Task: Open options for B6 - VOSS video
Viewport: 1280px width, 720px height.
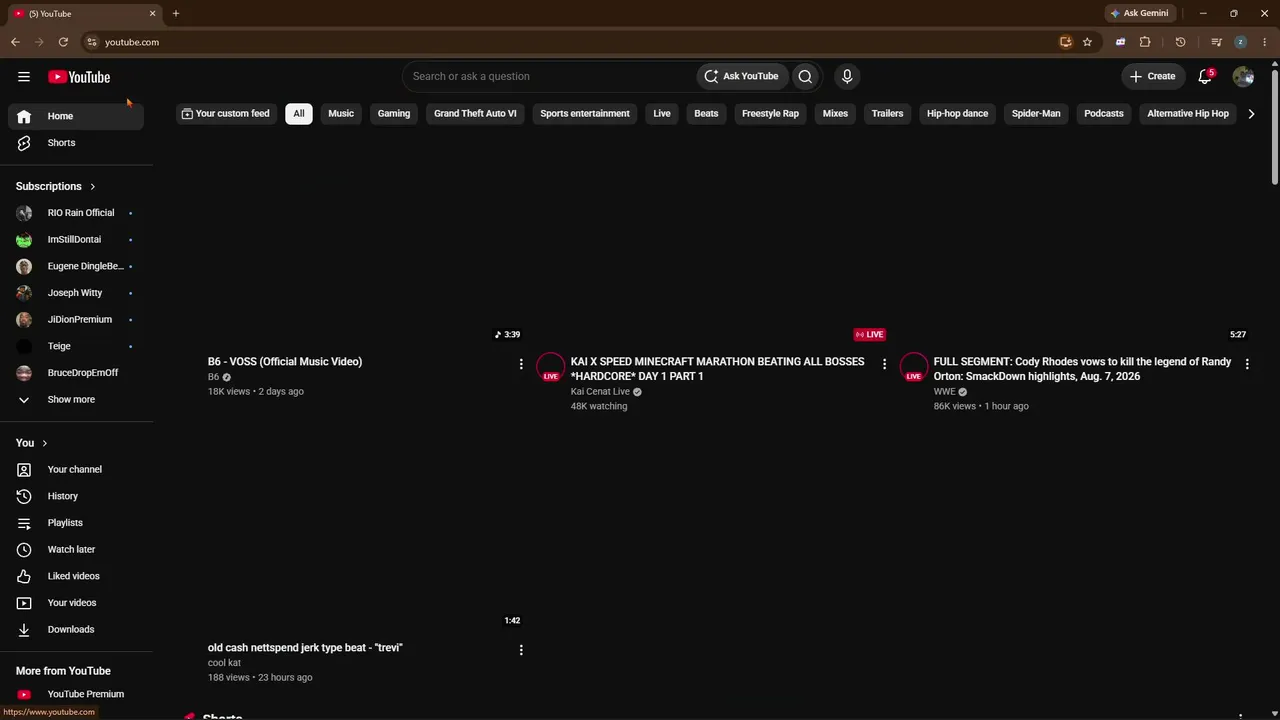Action: [x=521, y=364]
